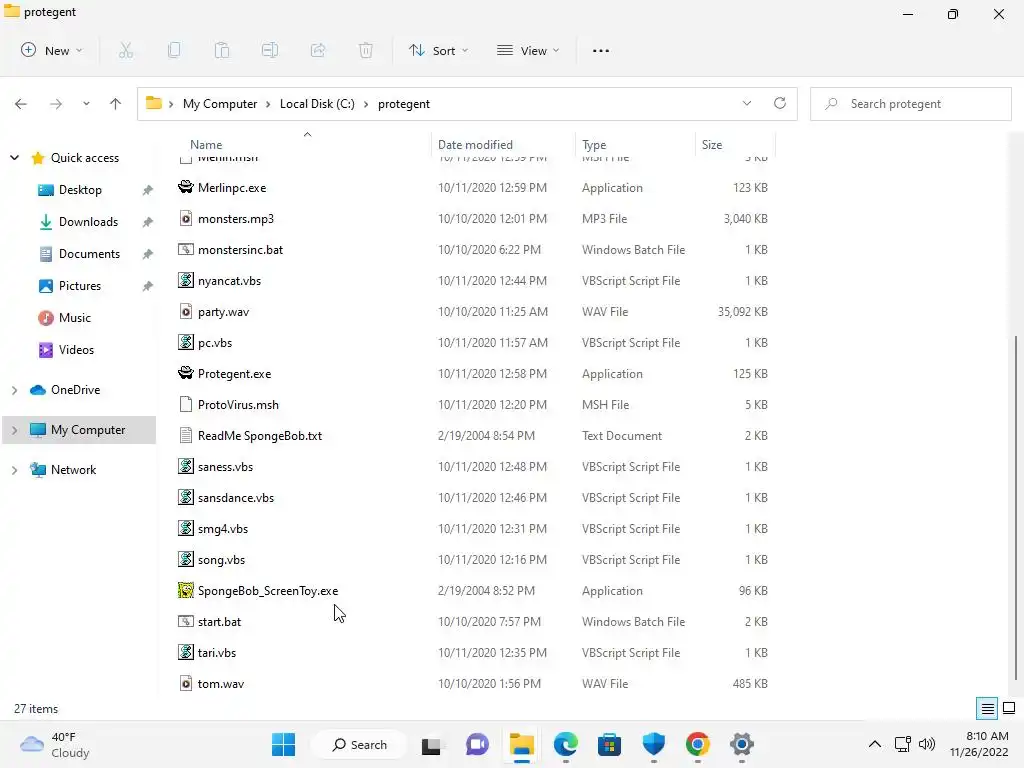Screen dimensions: 1024x768
Task: Click the Delete trash icon
Action: 366,50
